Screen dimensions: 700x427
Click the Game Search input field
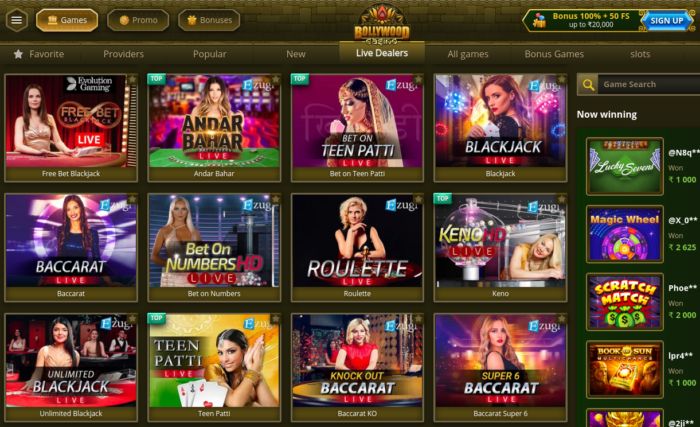tap(648, 84)
